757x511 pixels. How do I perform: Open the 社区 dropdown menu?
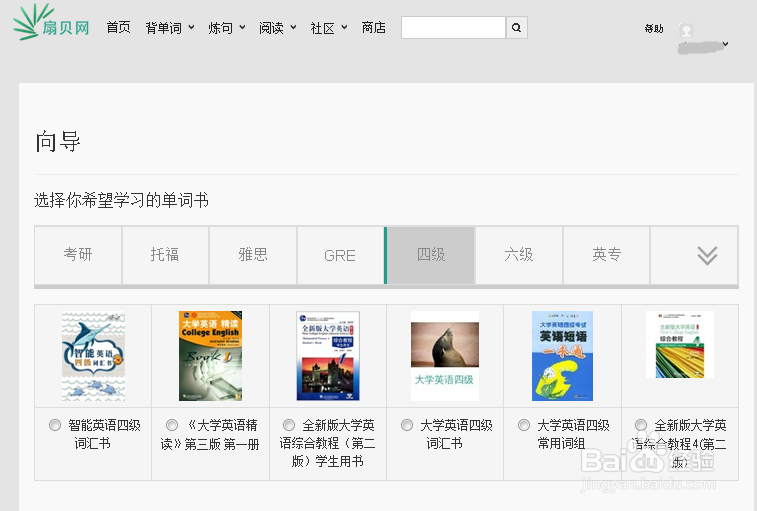tap(329, 28)
